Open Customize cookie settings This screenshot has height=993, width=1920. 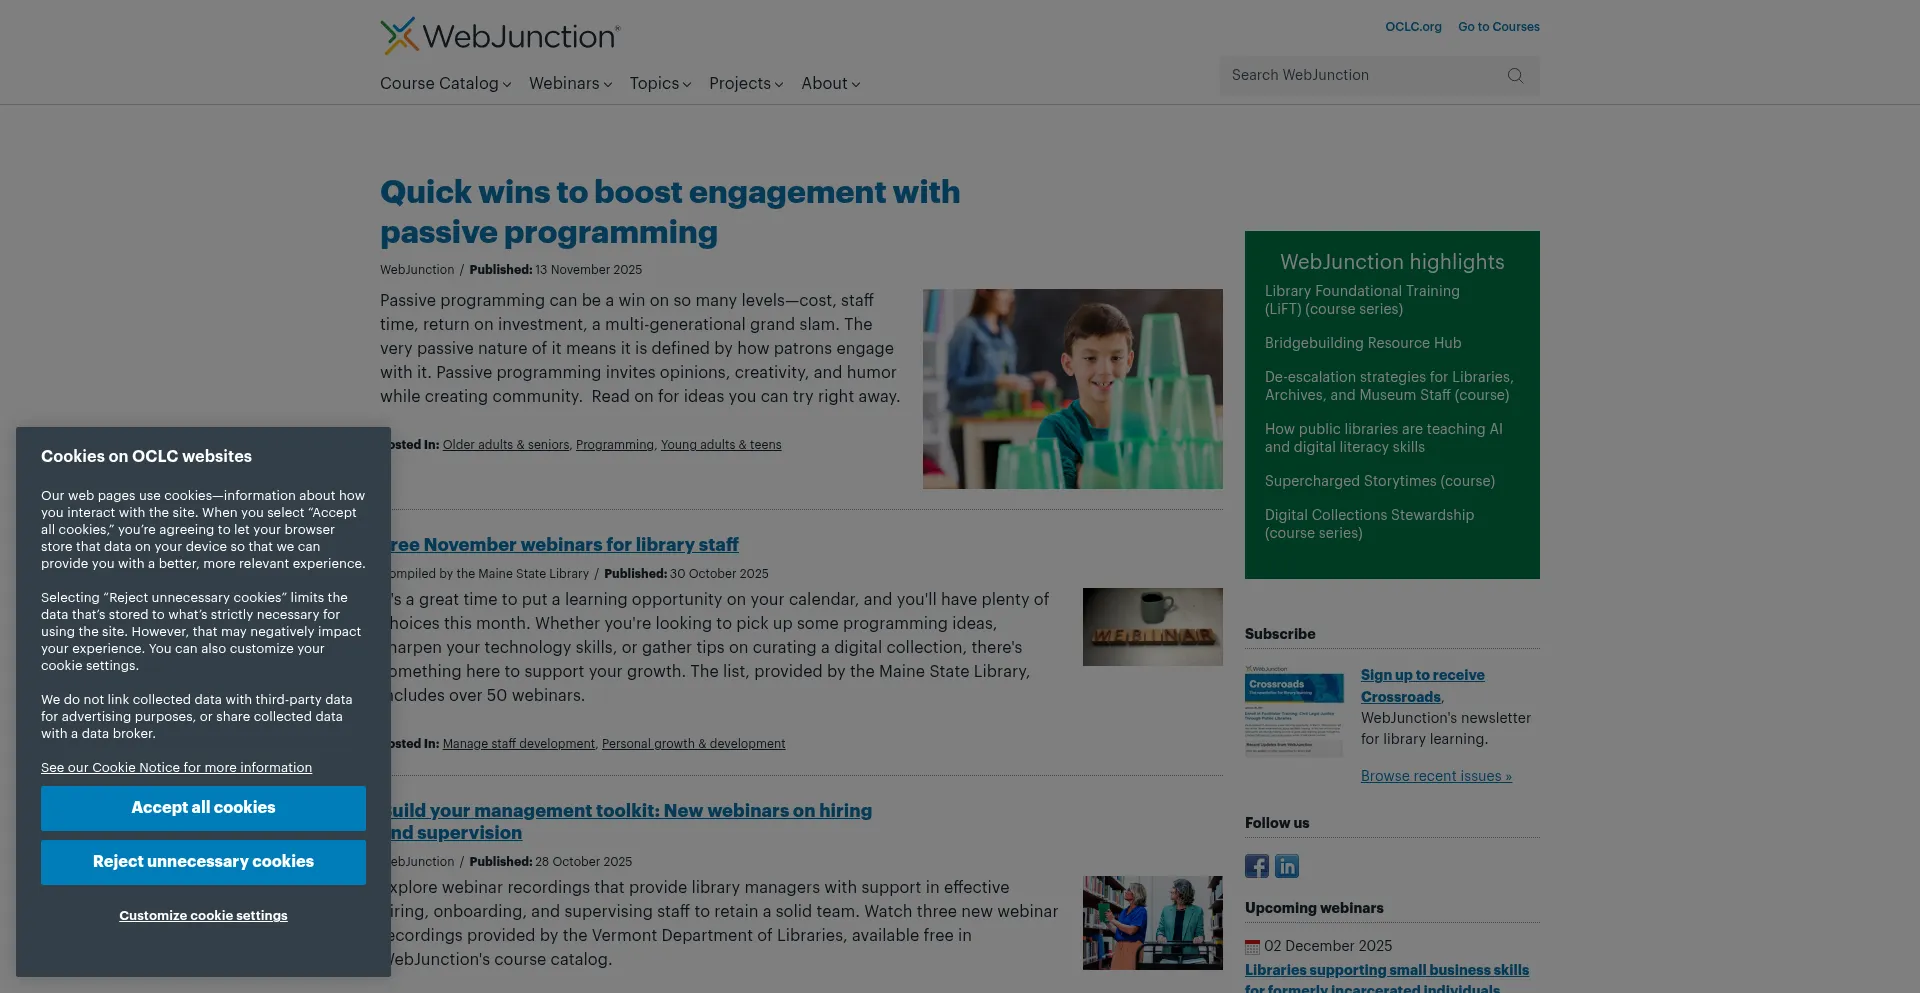coord(203,916)
